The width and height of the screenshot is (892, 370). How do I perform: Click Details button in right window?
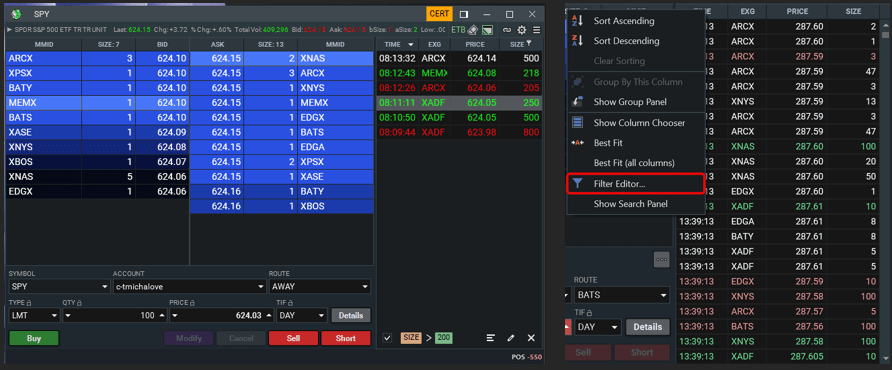point(647,327)
